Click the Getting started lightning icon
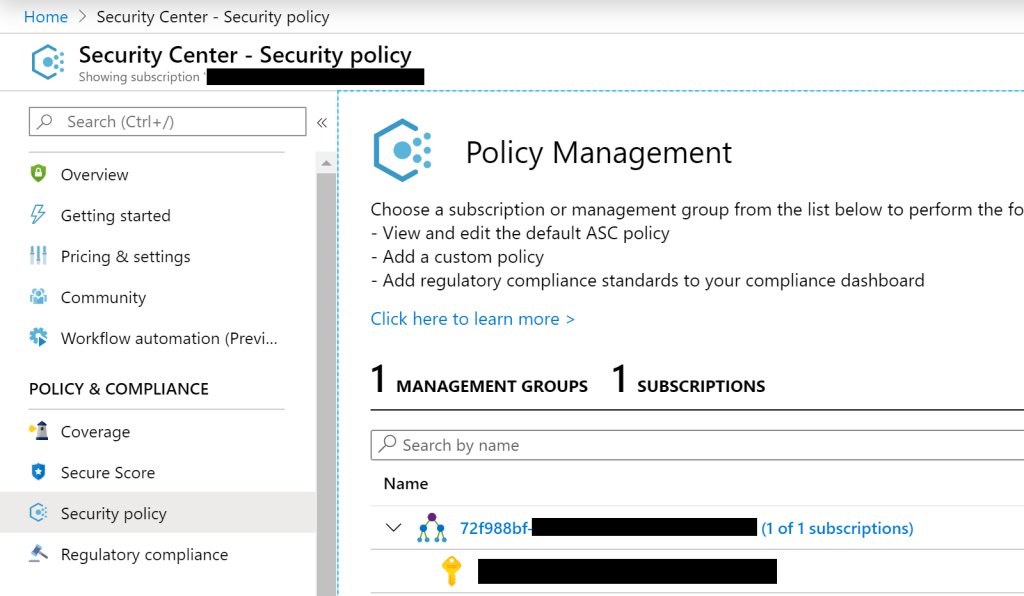1024x596 pixels. 39,215
